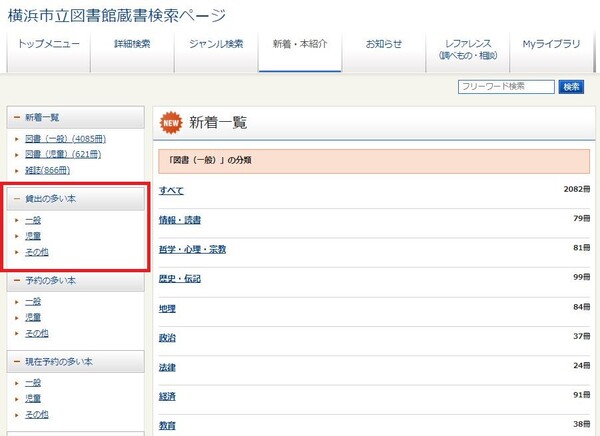Image resolution: width=600 pixels, height=436 pixels.
Task: Collapse the 予約の多い本 sidebar section
Action: 17,280
